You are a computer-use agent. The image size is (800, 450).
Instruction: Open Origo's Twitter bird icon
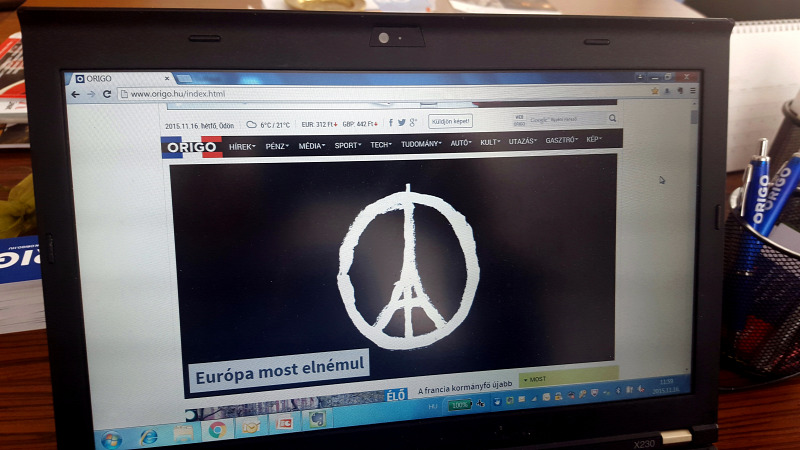pos(402,122)
